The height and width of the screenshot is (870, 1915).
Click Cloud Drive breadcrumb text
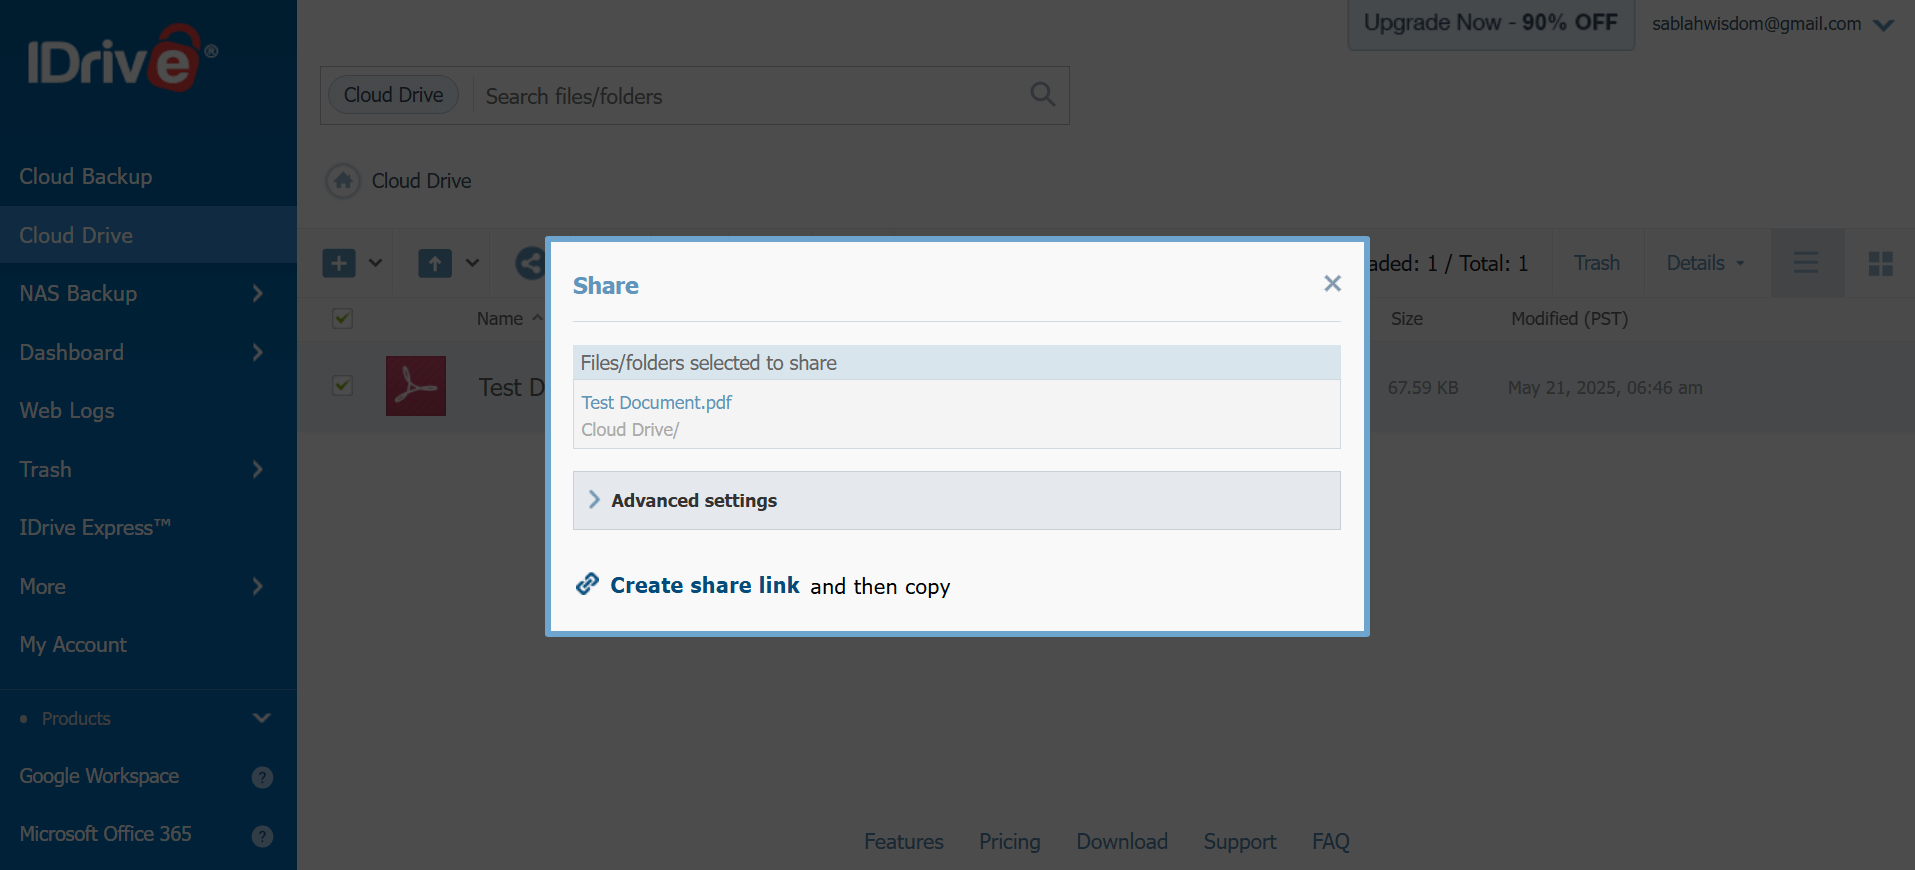(x=421, y=181)
